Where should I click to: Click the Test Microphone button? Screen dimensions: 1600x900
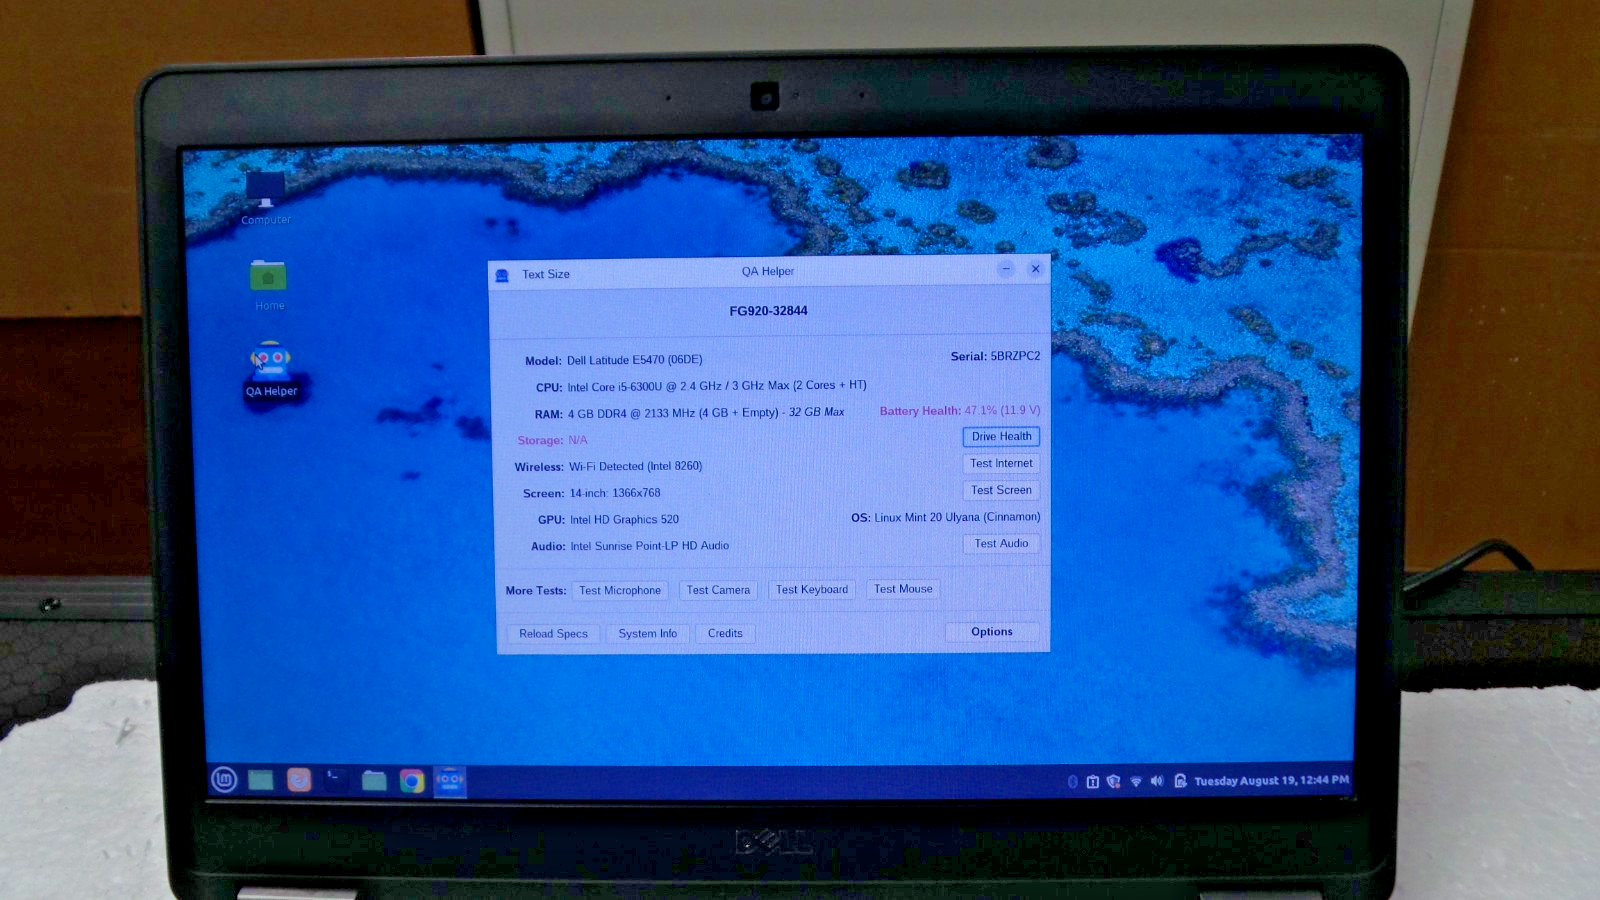click(x=620, y=591)
